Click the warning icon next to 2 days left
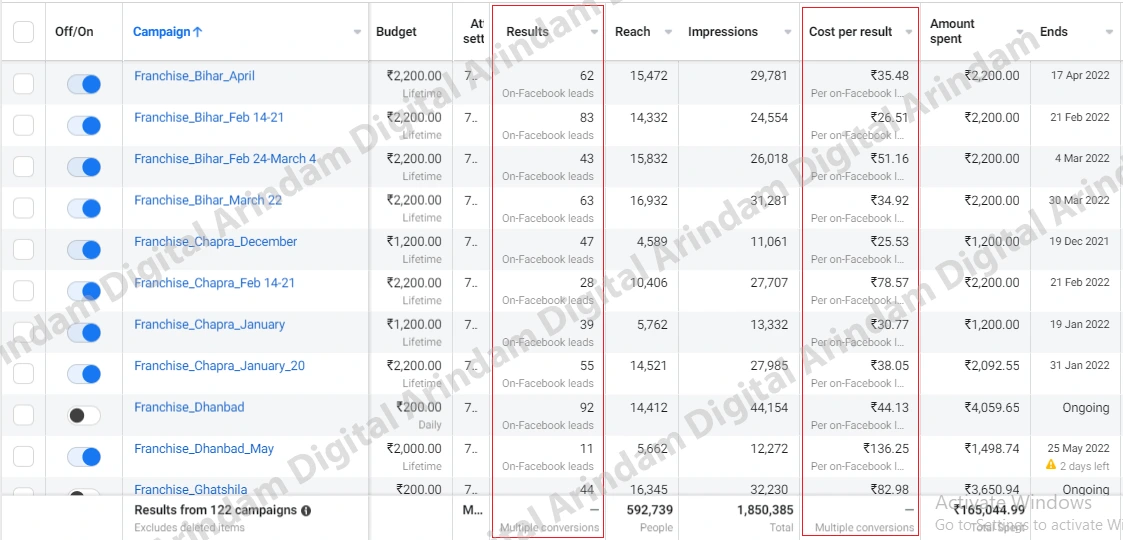The width and height of the screenshot is (1123, 540). coord(1051,465)
